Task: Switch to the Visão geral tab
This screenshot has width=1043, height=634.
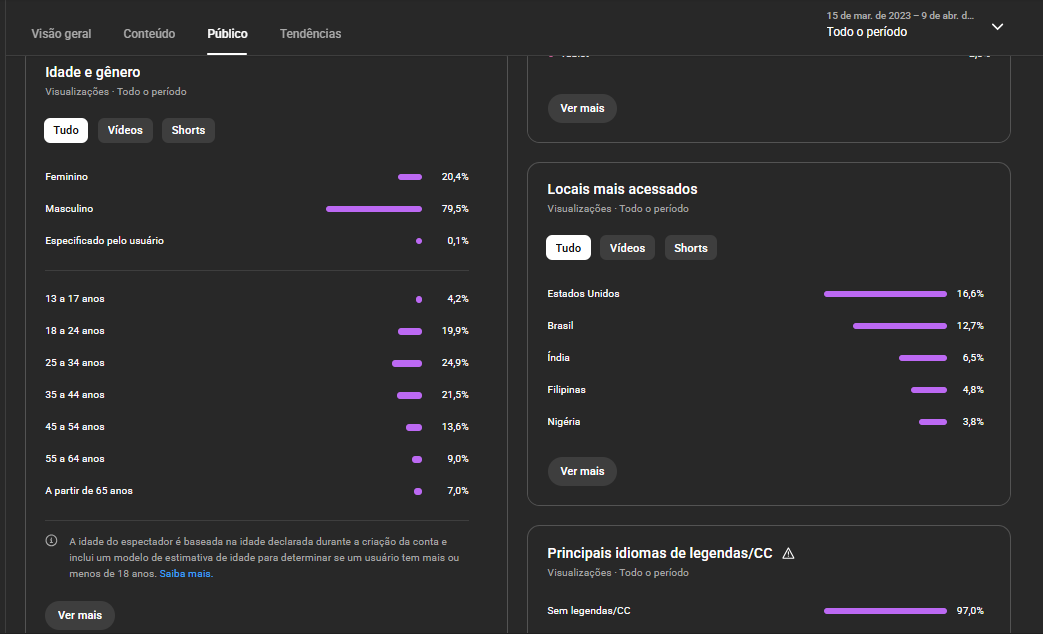Action: click(61, 34)
